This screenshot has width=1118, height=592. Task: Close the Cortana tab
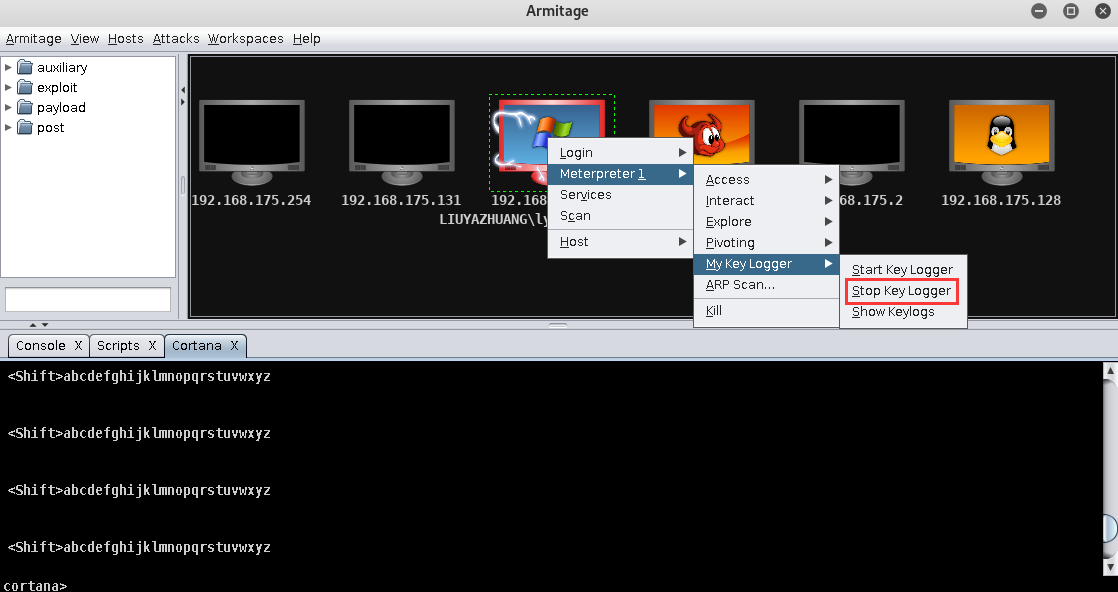(234, 346)
